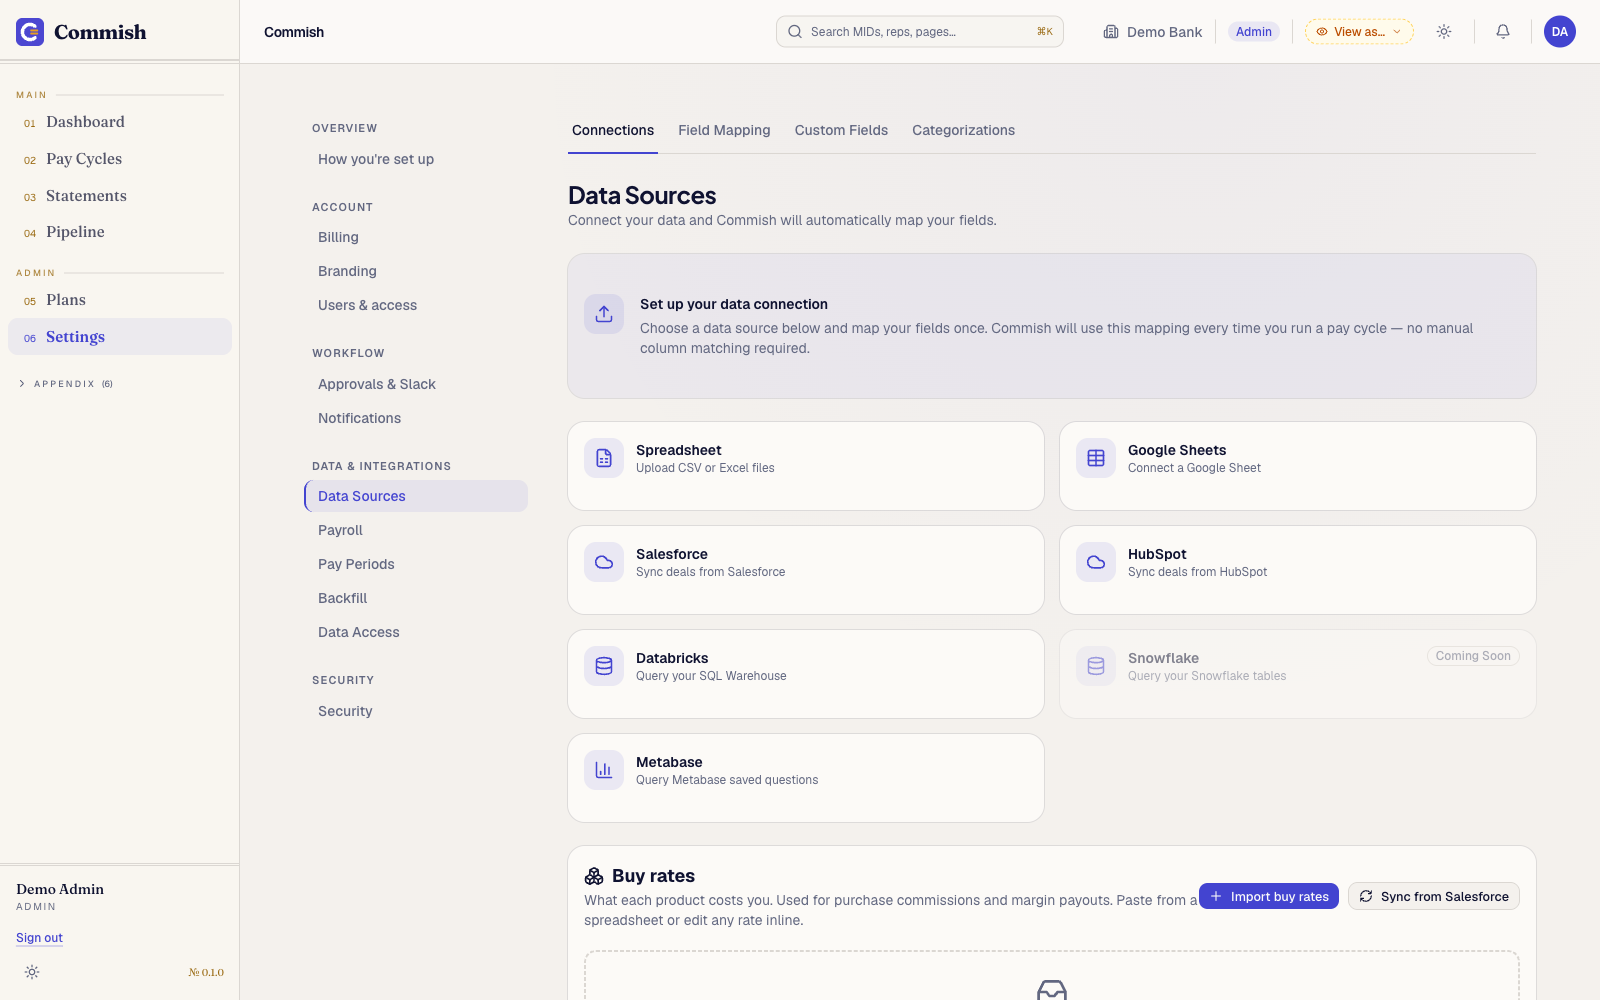Click the sun icon in sidebar footer
Image resolution: width=1600 pixels, height=1000 pixels.
[x=32, y=972]
